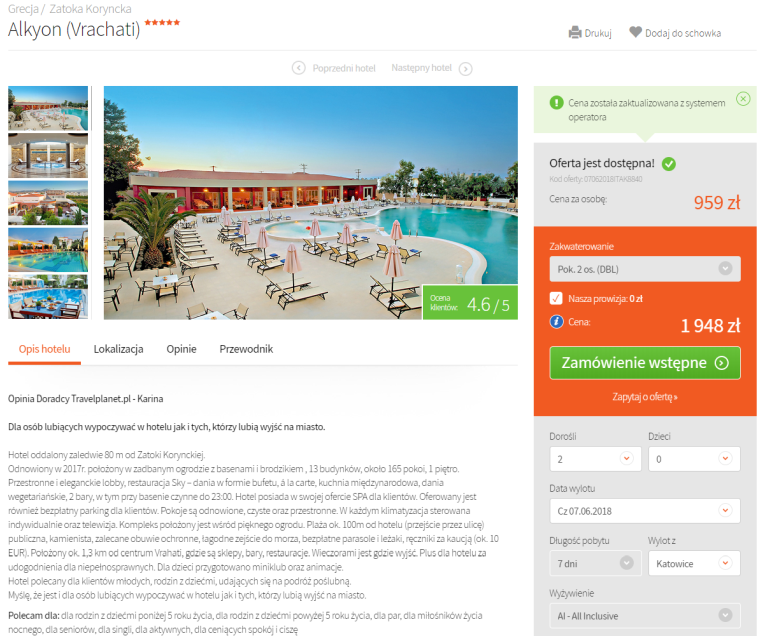The height and width of the screenshot is (636, 760).
Task: Open the Wyżywienie All Inclusive dropdown
Action: [x=645, y=616]
